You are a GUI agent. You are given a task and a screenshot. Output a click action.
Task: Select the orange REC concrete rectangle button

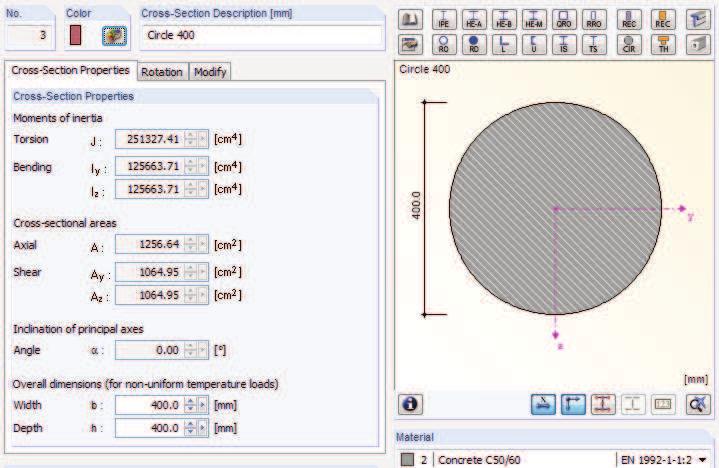coord(663,20)
